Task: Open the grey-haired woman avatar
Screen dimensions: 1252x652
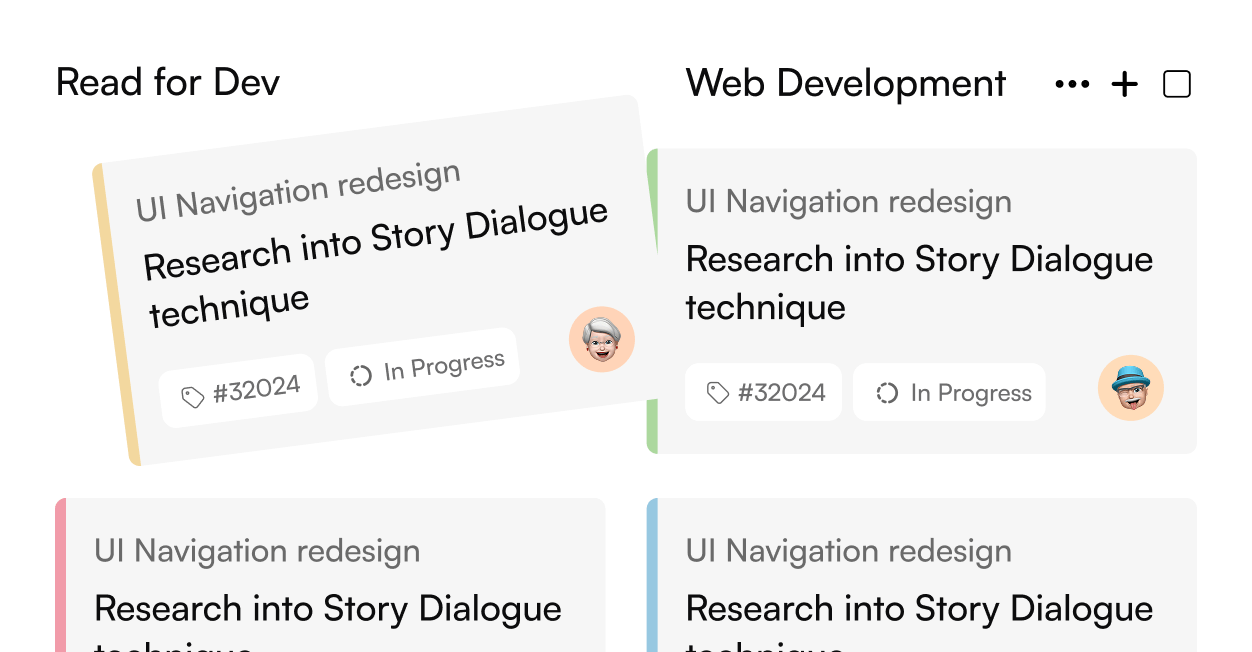Action: point(602,341)
